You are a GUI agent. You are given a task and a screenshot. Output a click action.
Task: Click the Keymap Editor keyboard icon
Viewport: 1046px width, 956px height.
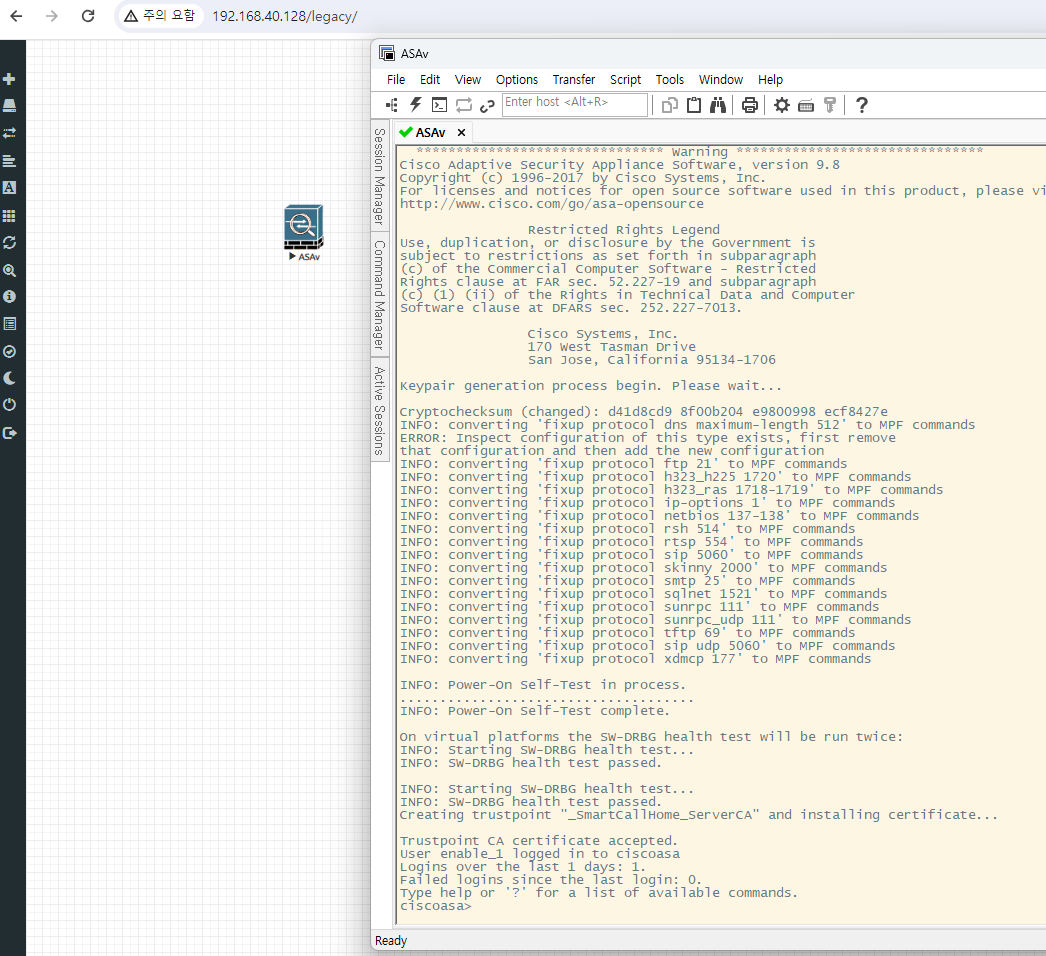806,105
